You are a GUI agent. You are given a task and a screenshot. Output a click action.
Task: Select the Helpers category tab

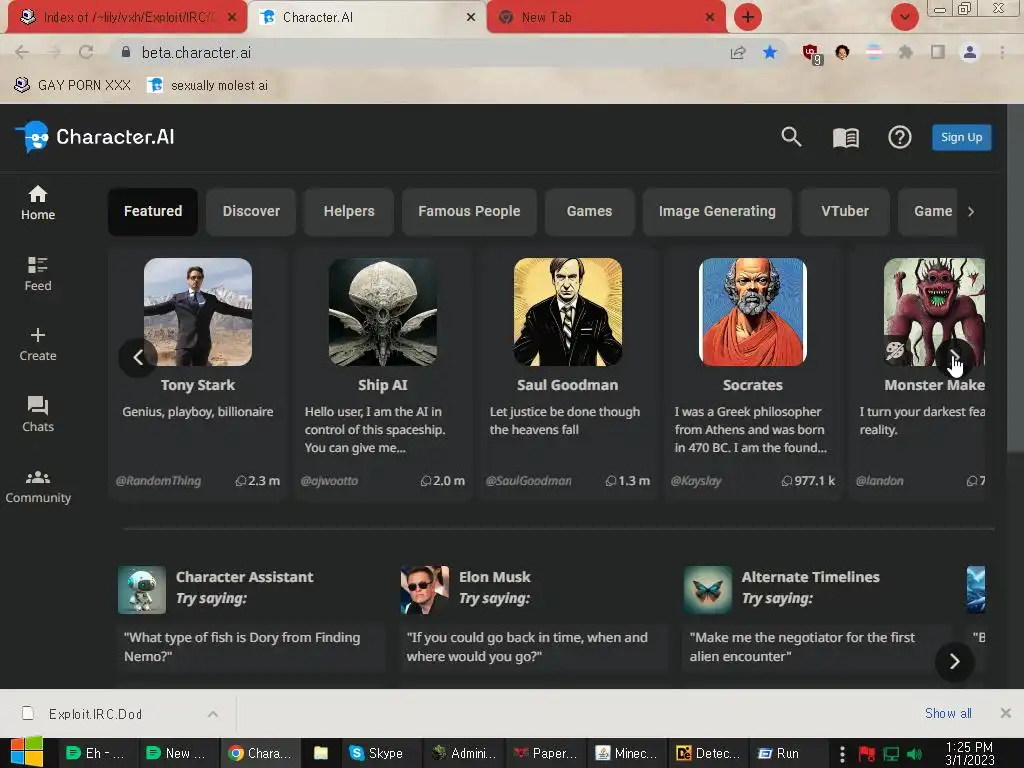[x=349, y=212]
